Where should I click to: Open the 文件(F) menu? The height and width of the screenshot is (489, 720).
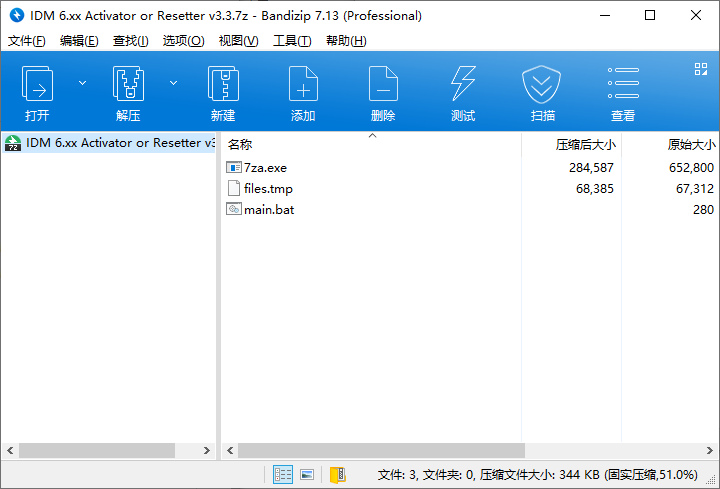point(27,41)
